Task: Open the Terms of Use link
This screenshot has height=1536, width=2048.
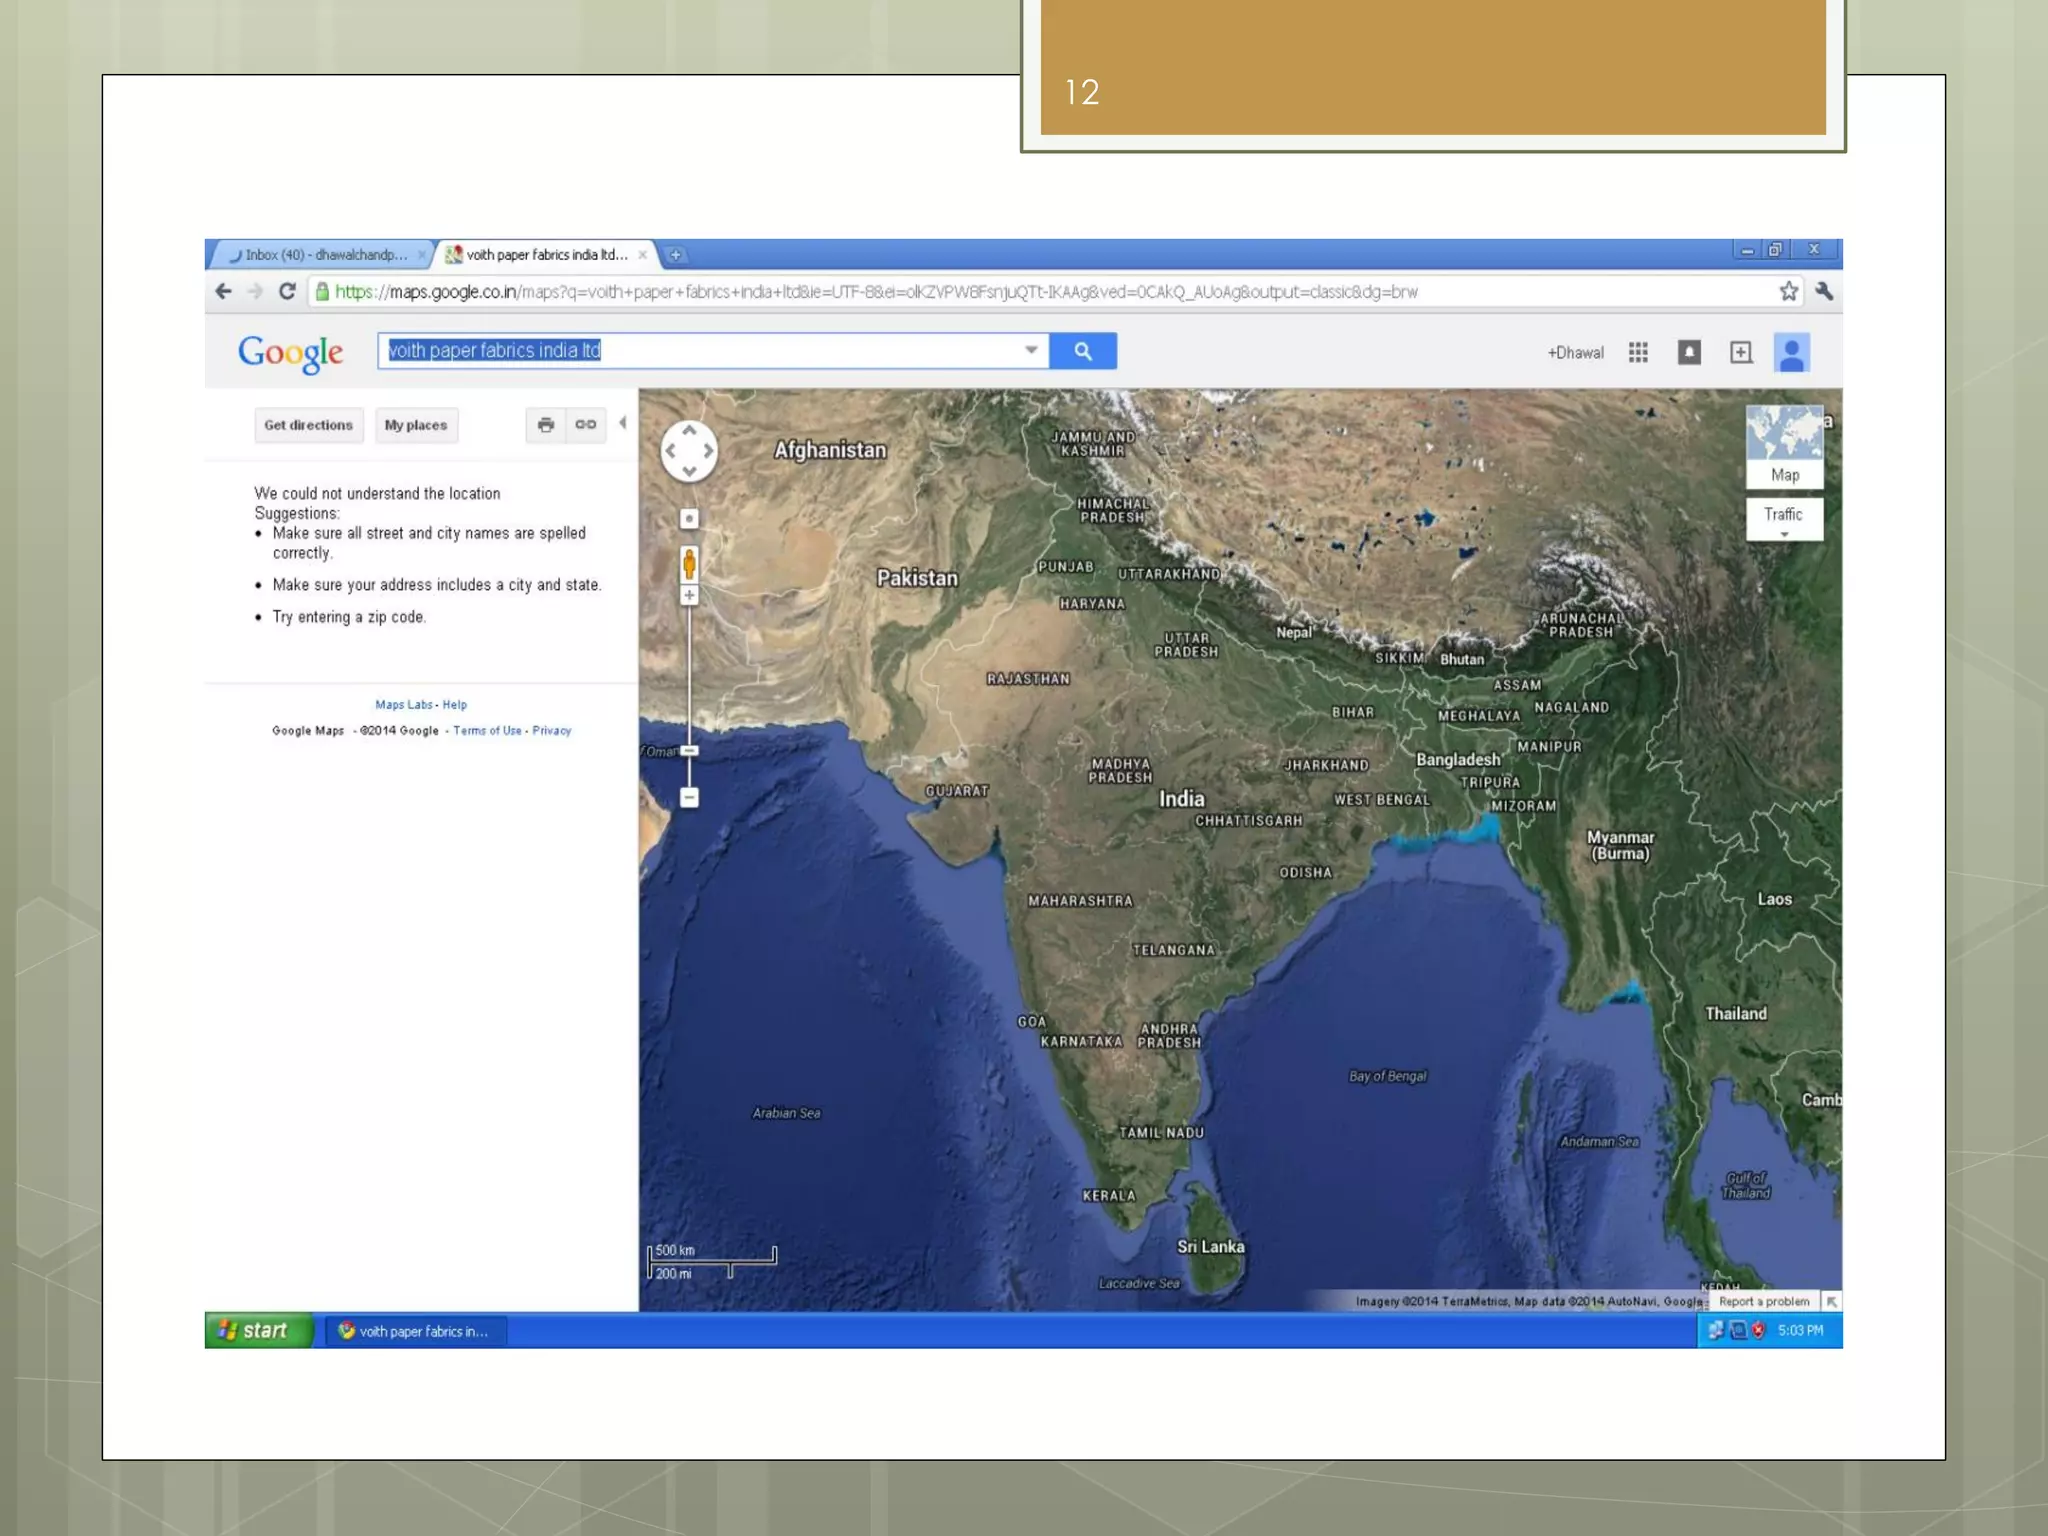Action: pyautogui.click(x=487, y=731)
